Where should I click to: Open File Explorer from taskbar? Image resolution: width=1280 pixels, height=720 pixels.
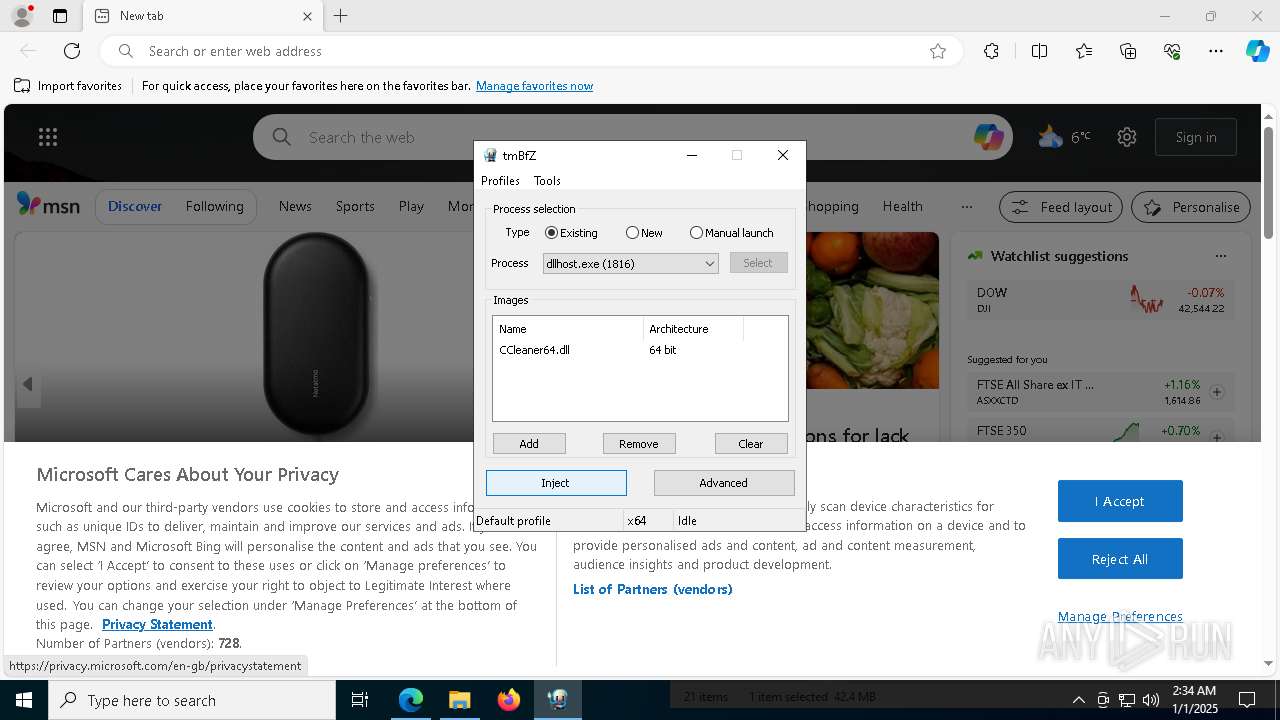coord(459,700)
